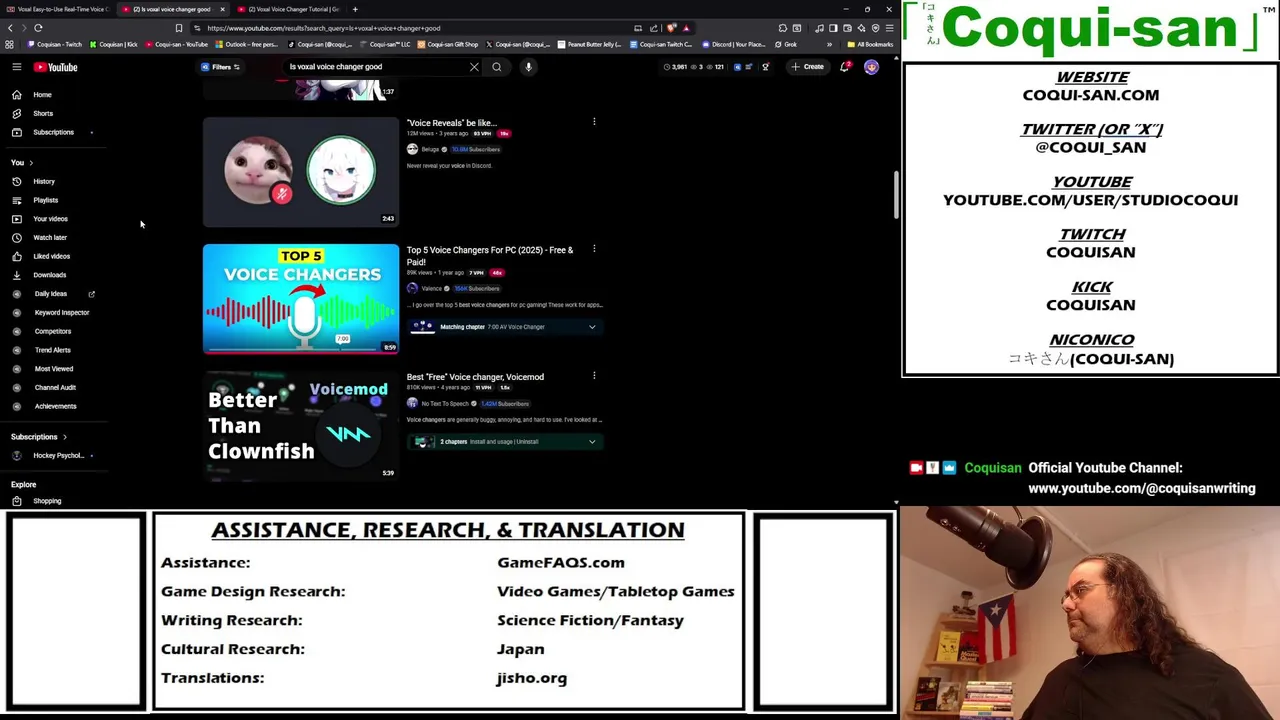The width and height of the screenshot is (1280, 720).
Task: Click the page vertical scrollbar thumb
Action: coord(896,195)
